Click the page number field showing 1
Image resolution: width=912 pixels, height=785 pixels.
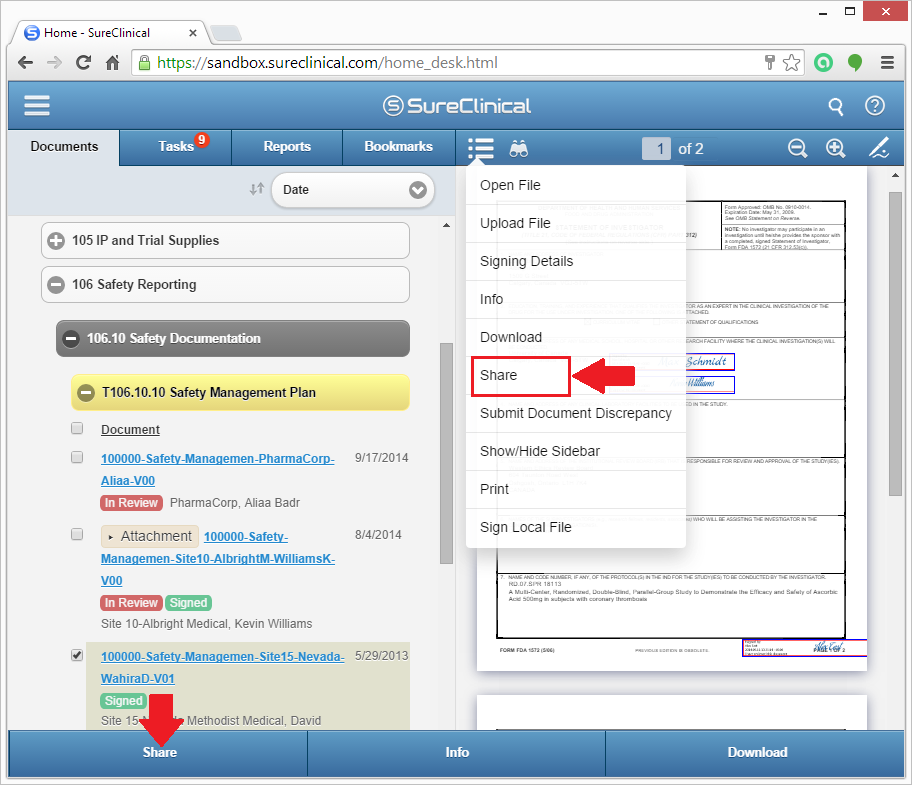click(657, 149)
